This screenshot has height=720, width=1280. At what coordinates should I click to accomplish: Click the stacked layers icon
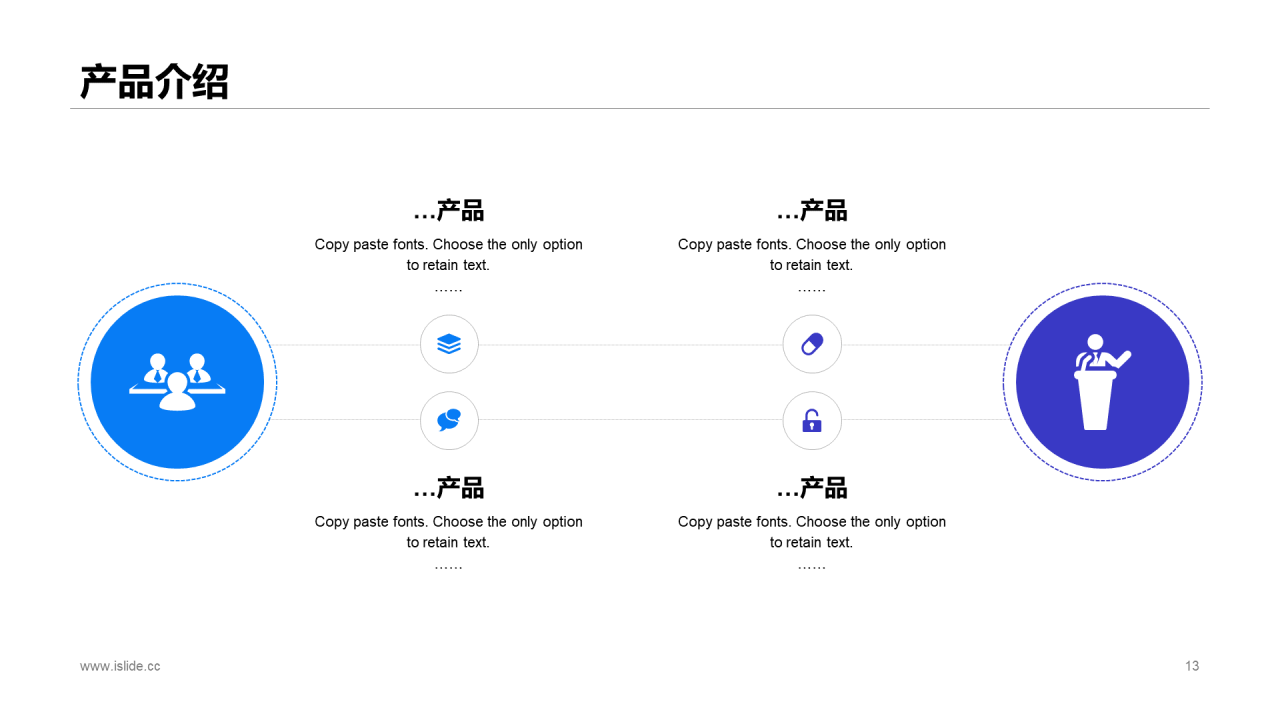[449, 344]
